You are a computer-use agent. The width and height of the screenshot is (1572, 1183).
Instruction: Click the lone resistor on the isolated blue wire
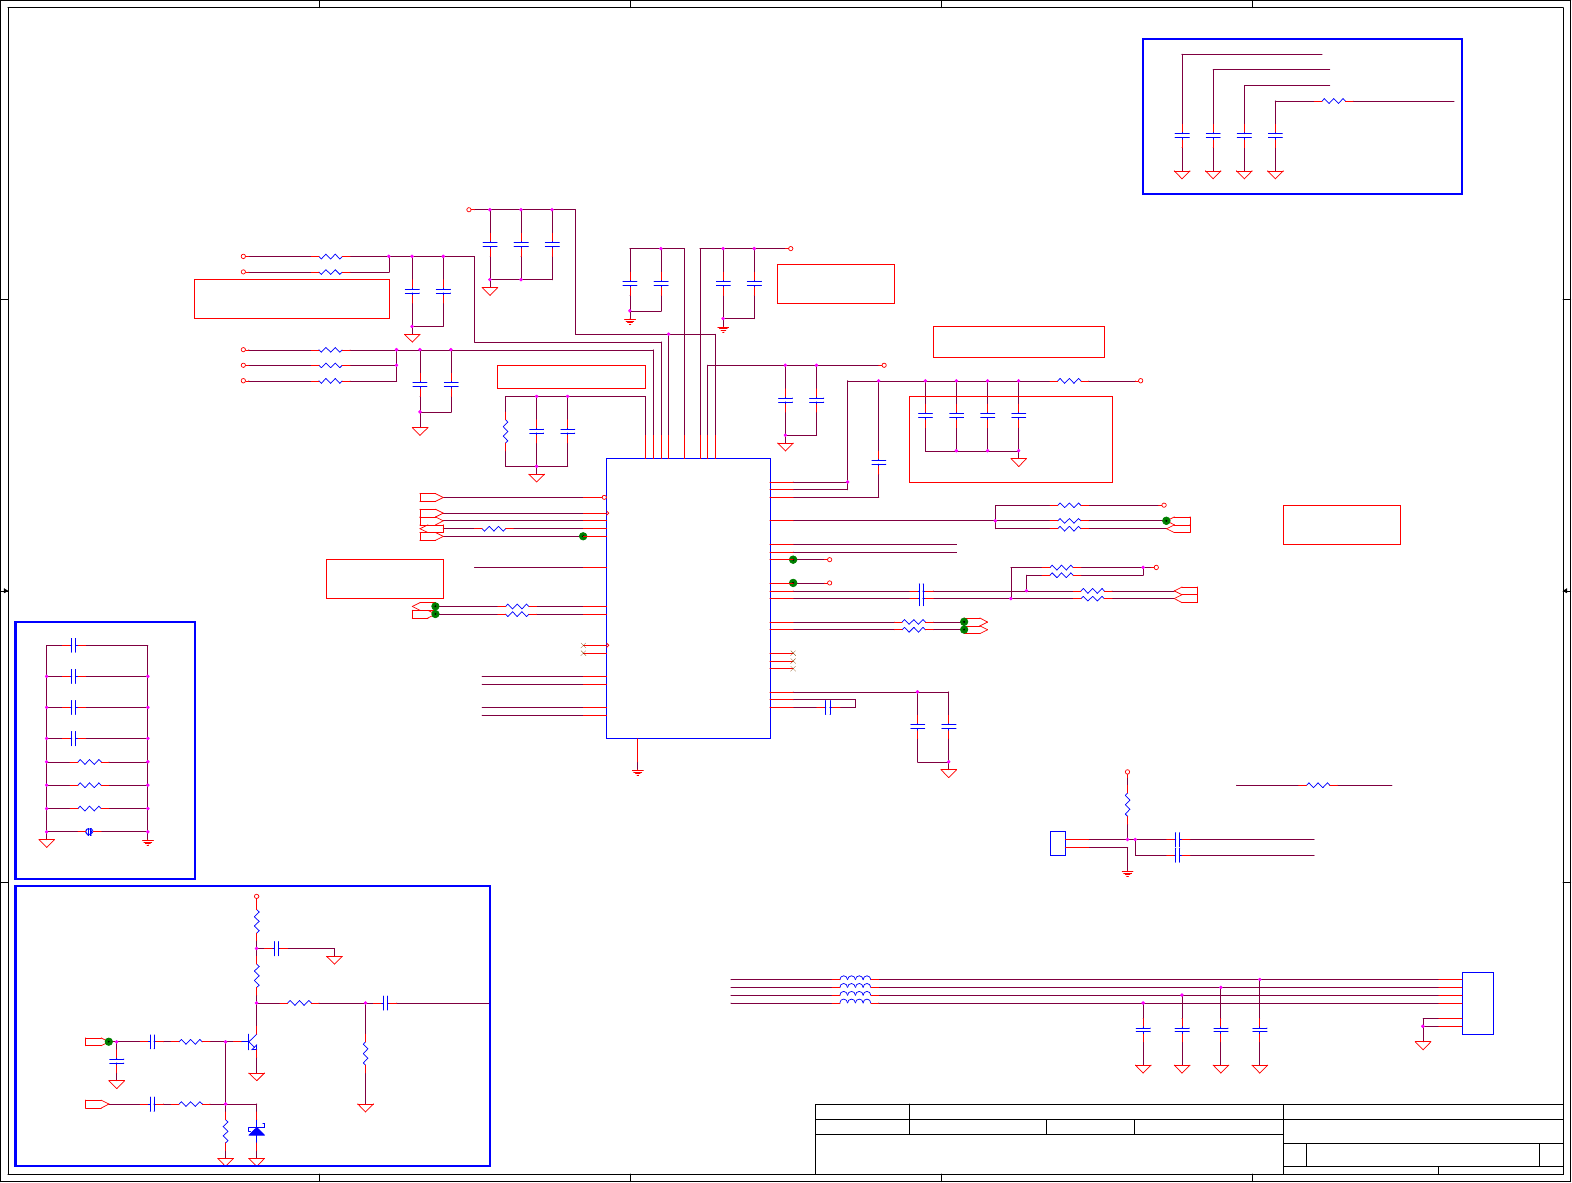click(1318, 785)
